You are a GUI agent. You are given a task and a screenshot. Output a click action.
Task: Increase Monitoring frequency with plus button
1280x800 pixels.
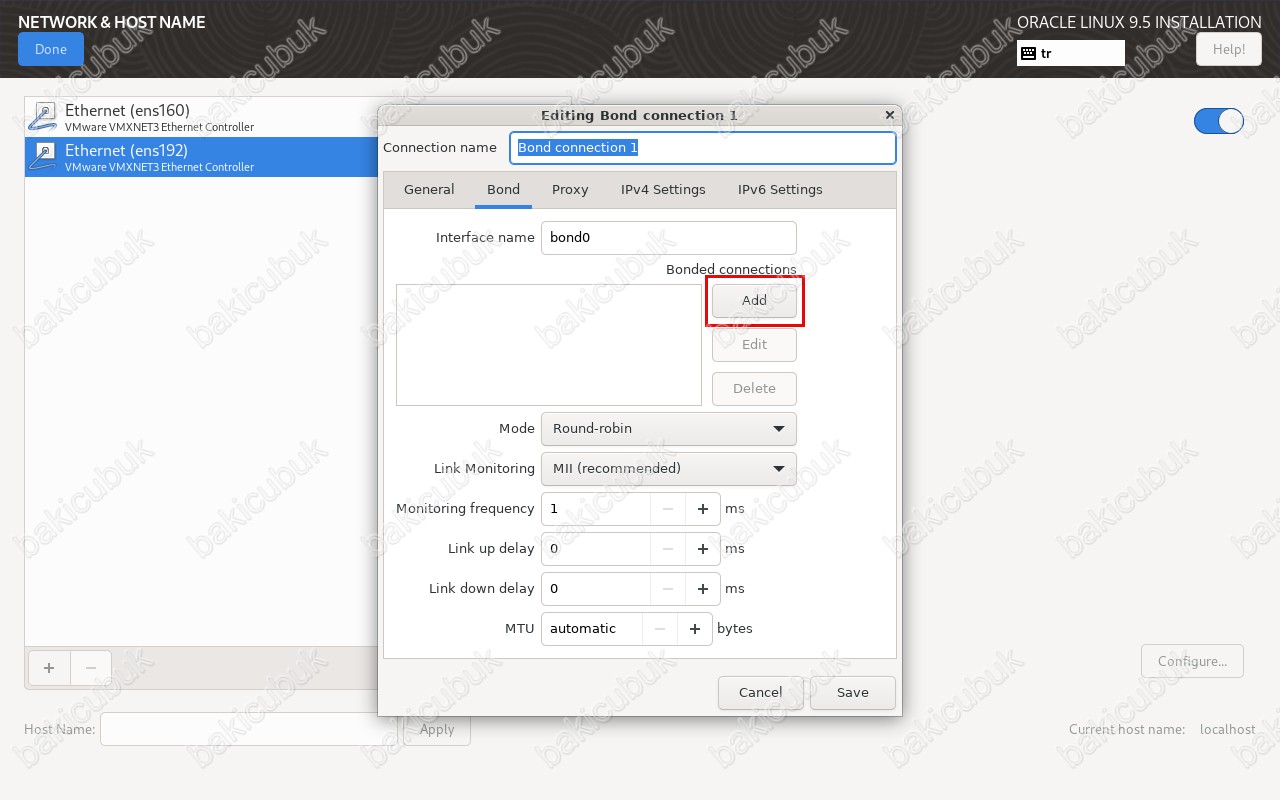pos(703,509)
